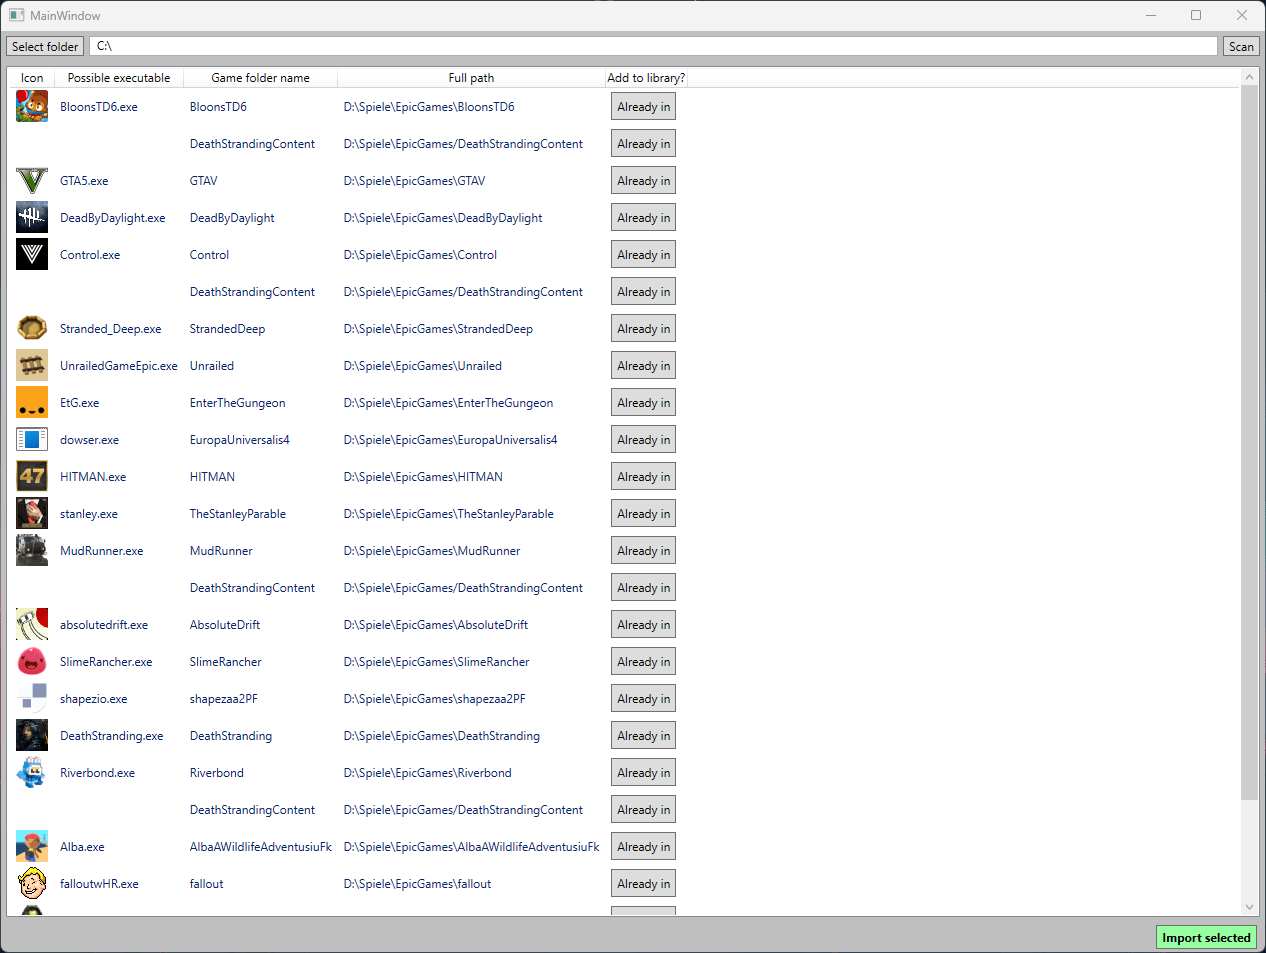Screen dimensions: 1266x953
Task: Select the SlimeRancher pink slime icon
Action: click(31, 661)
